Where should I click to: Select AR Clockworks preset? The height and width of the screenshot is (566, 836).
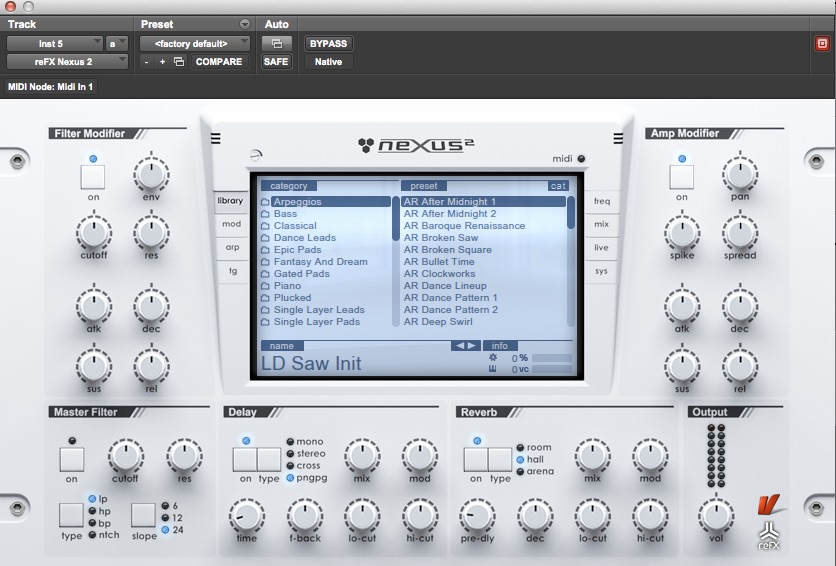click(x=439, y=274)
